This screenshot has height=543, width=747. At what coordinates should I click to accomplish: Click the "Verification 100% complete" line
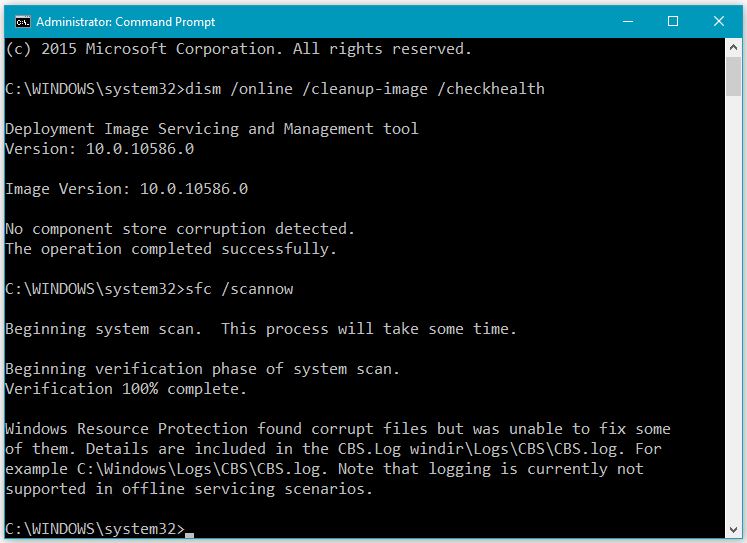click(126, 389)
